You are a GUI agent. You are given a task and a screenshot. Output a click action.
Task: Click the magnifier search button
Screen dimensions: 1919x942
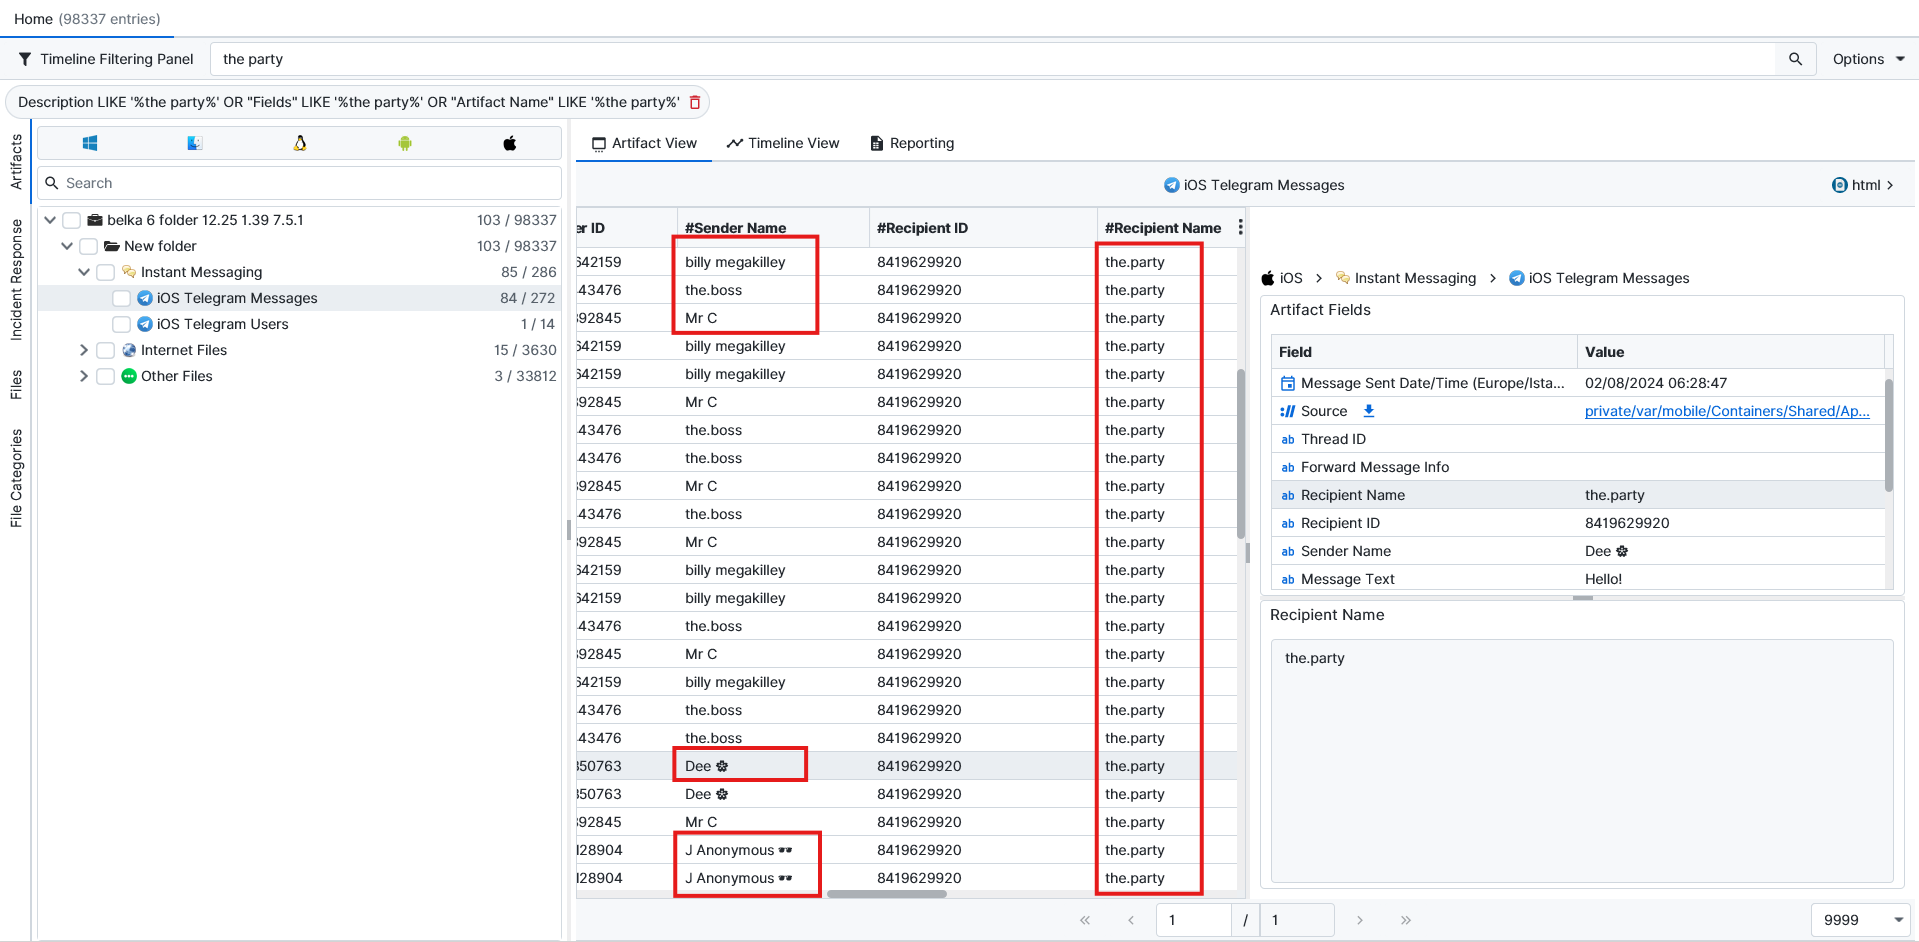point(1795,59)
